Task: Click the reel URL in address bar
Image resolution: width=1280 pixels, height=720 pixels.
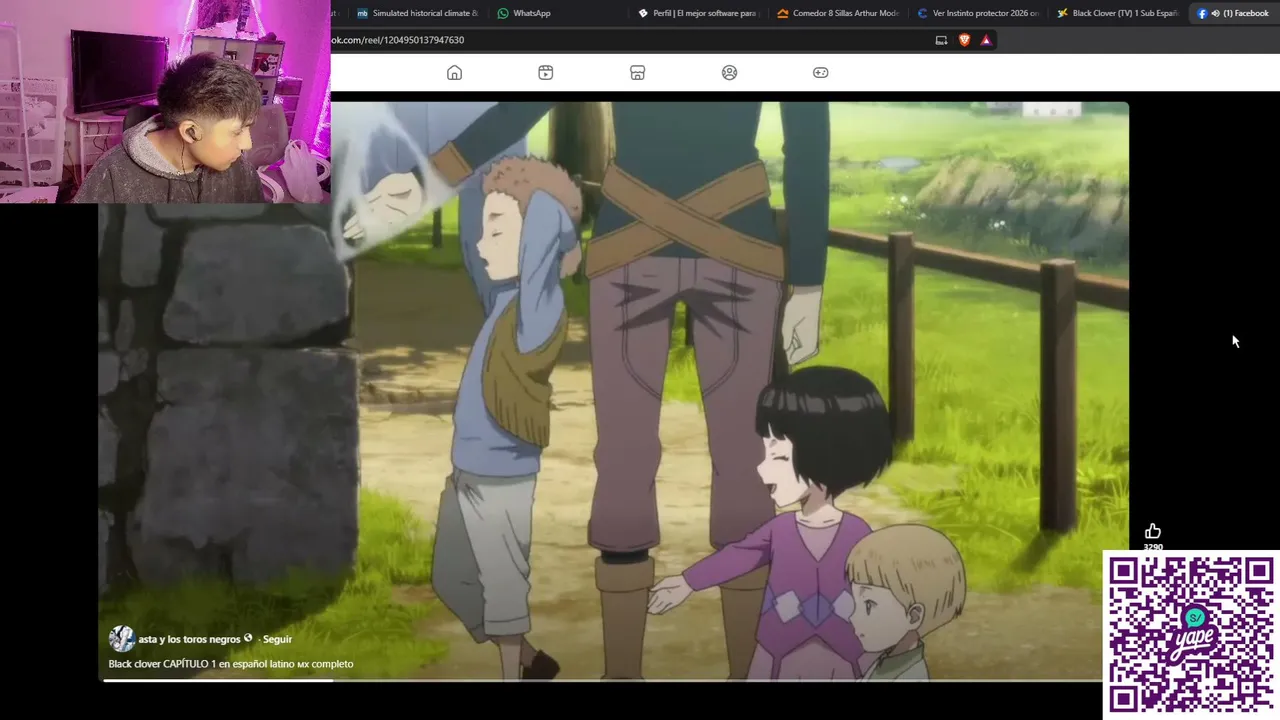Action: click(x=398, y=40)
